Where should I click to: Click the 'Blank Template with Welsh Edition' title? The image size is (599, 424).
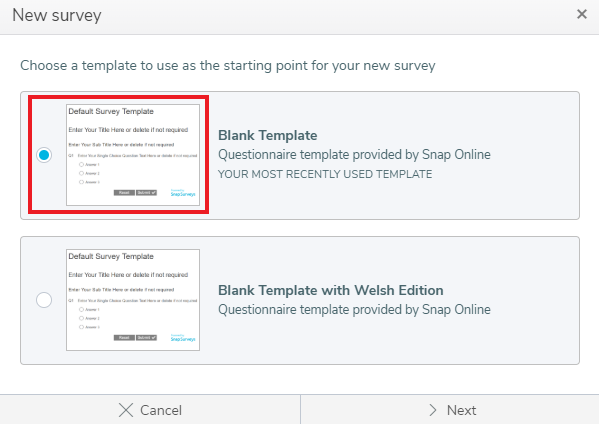click(330, 290)
